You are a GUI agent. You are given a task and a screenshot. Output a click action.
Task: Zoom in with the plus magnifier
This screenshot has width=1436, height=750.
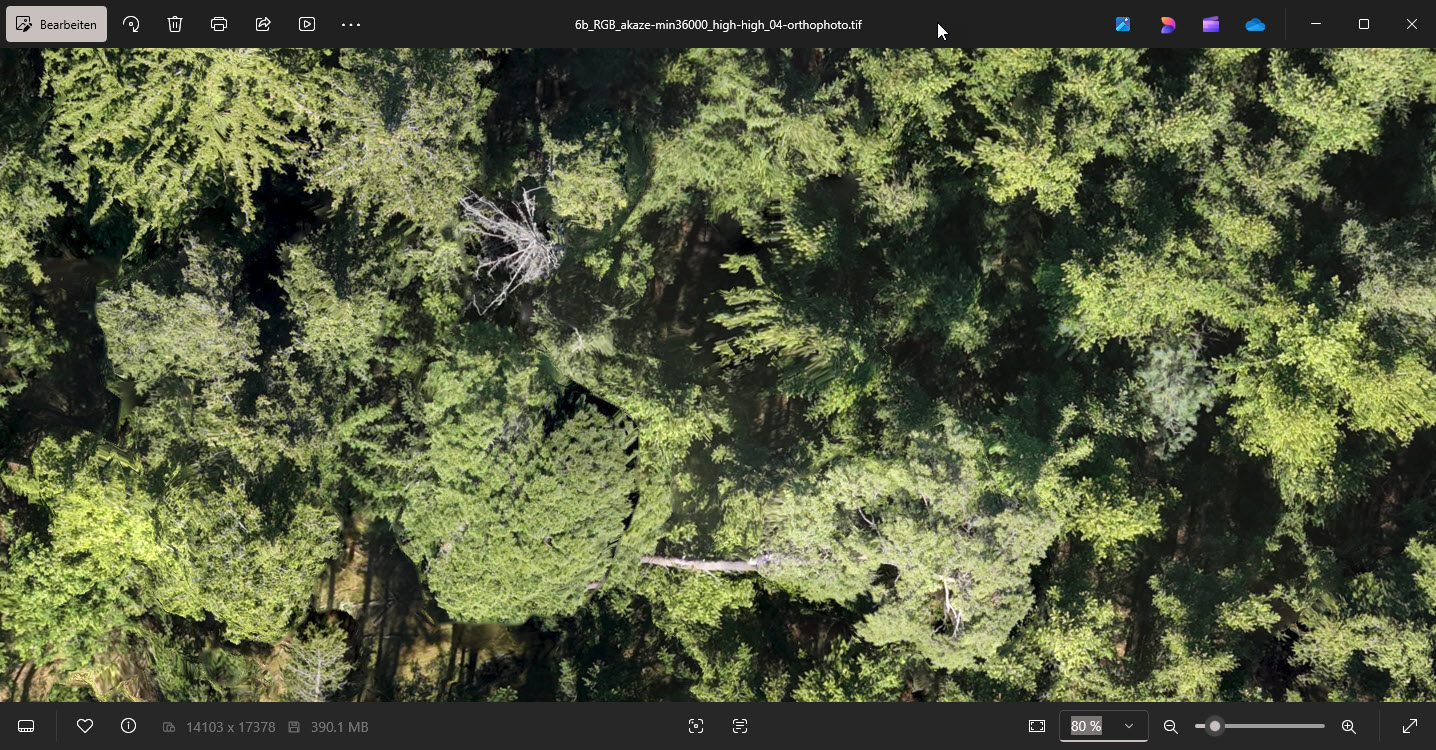pos(1347,726)
